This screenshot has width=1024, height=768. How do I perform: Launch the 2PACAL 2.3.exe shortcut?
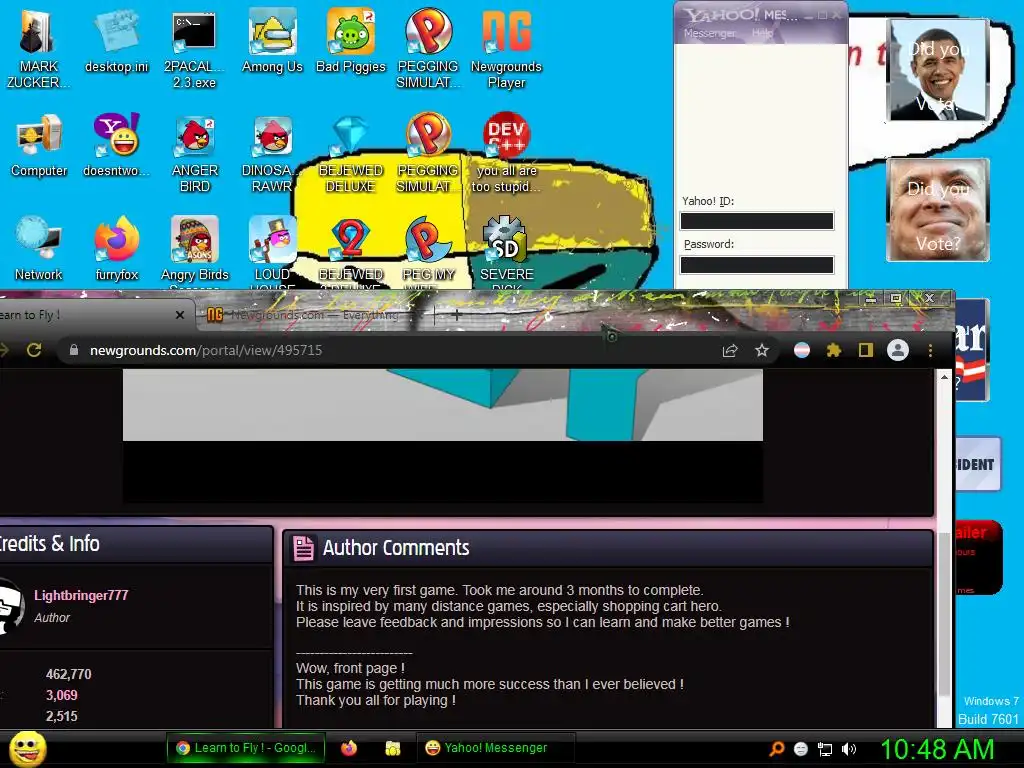point(194,49)
